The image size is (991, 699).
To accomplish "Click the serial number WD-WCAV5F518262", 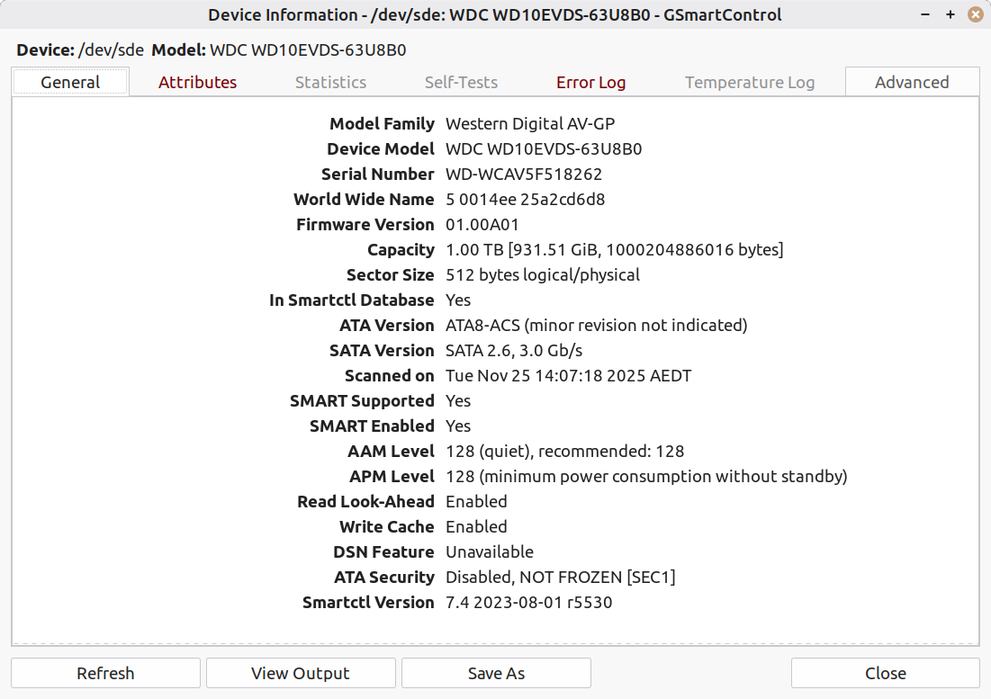I will tap(523, 174).
